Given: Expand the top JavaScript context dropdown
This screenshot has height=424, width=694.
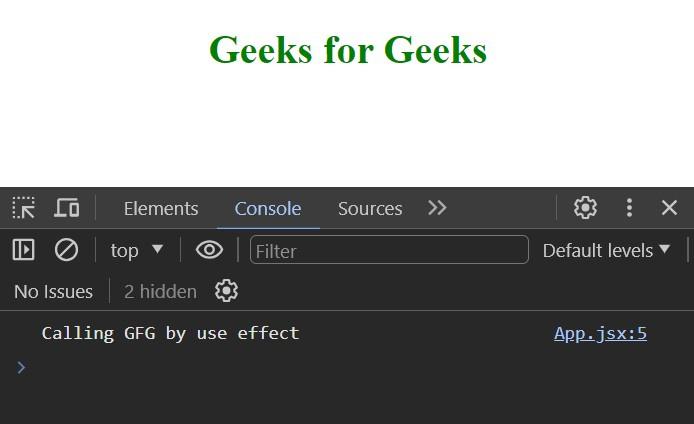Looking at the screenshot, I should click(136, 251).
